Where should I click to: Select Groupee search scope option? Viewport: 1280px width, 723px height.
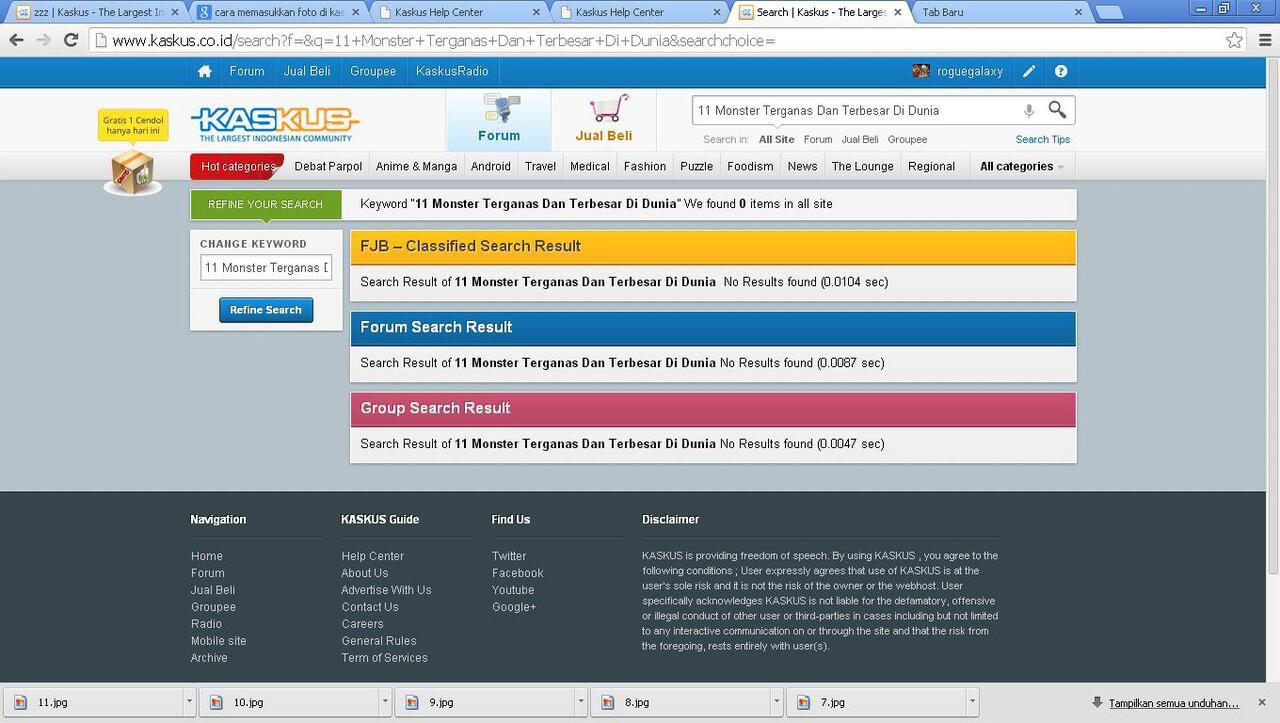pos(908,140)
